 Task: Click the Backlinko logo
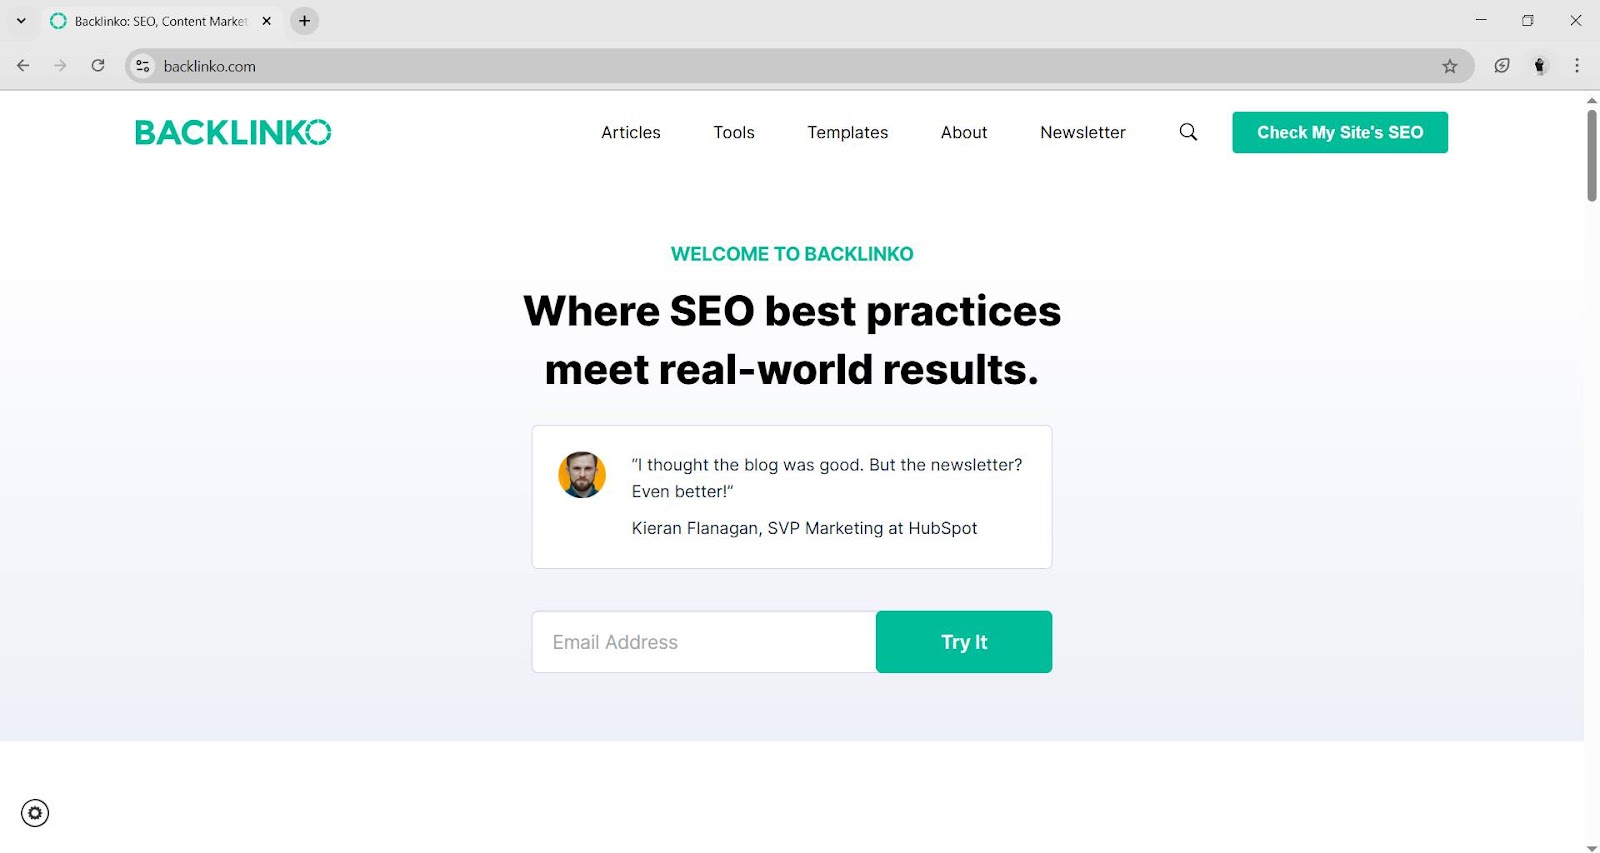(x=233, y=131)
